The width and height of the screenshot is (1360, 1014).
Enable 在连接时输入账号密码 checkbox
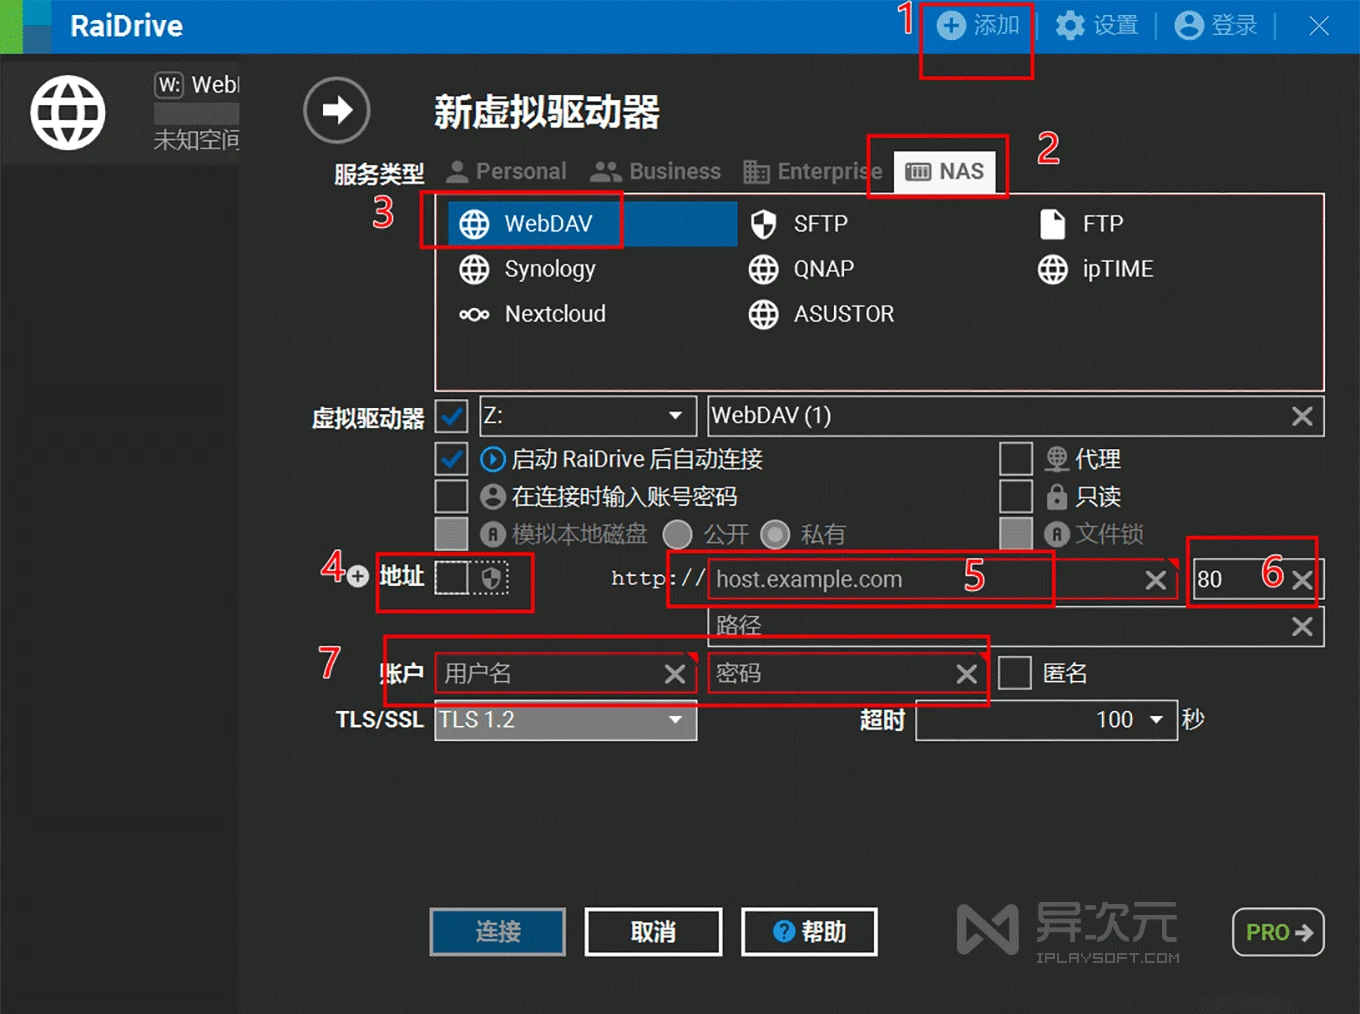tap(452, 496)
